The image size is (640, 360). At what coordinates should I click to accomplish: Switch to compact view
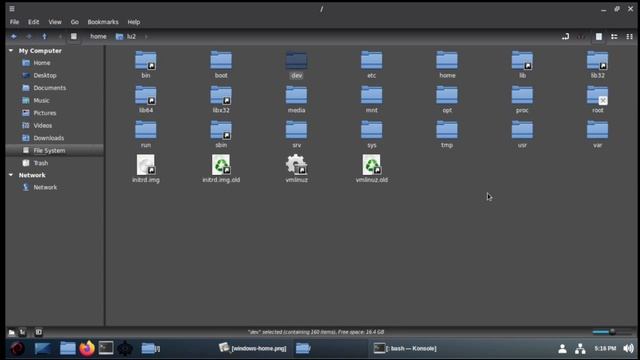(629, 37)
